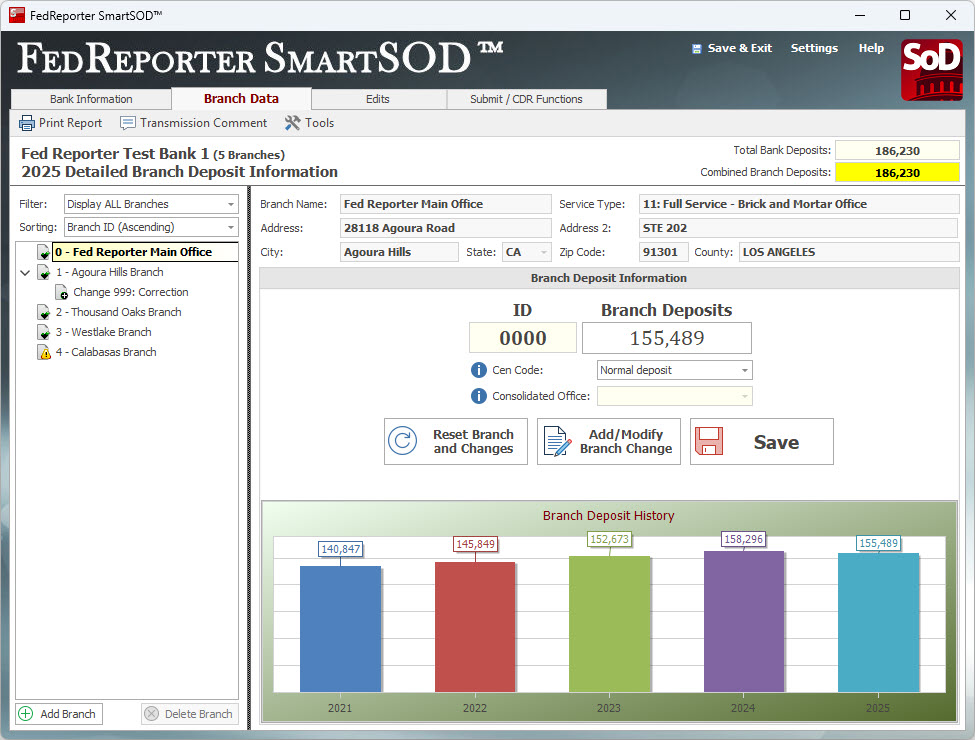The width and height of the screenshot is (975, 740).
Task: Open the Sorting Branch ID dropdown
Action: (231, 227)
